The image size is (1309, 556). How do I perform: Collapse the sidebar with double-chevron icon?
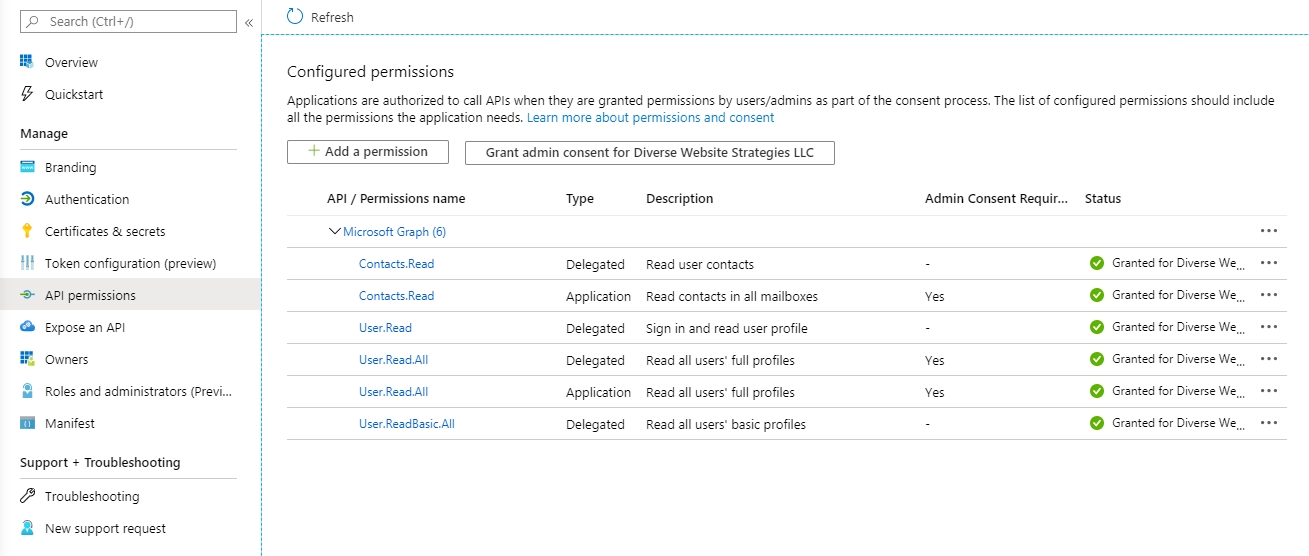coord(249,22)
